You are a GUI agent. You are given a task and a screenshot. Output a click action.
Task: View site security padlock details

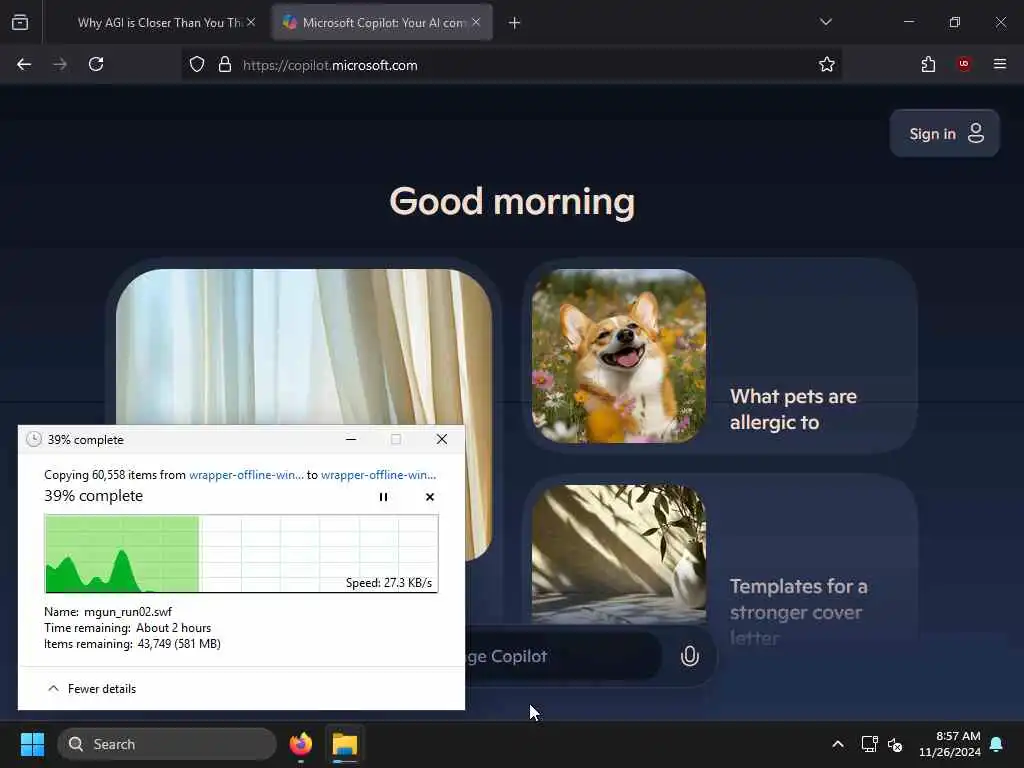[x=225, y=65]
